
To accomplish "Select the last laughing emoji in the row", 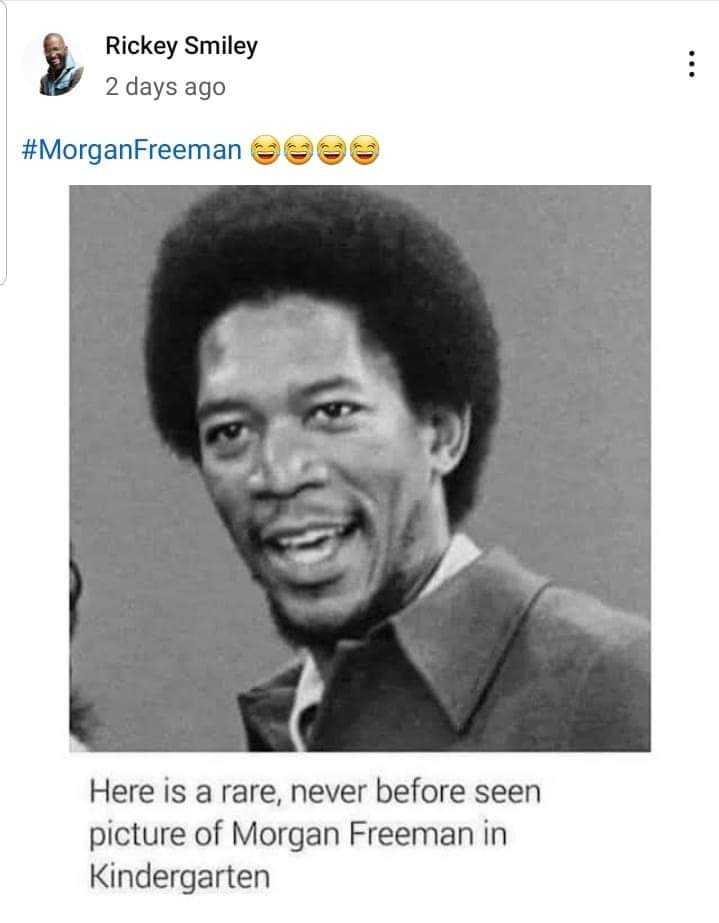I will click(x=365, y=150).
